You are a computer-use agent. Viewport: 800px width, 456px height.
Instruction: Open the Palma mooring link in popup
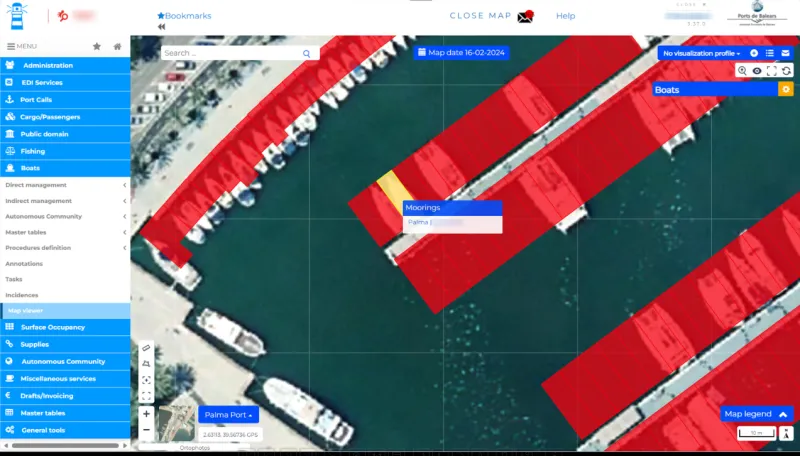[436, 222]
